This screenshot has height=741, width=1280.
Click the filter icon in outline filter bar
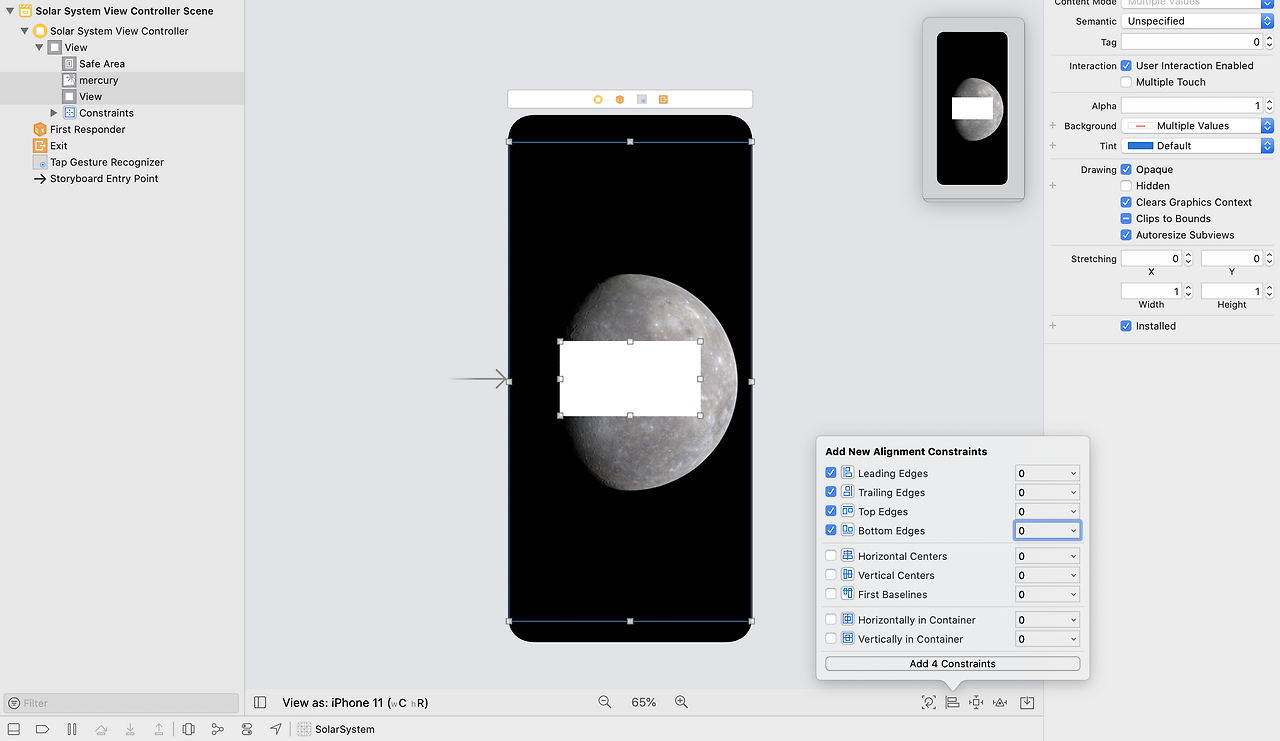coord(14,703)
